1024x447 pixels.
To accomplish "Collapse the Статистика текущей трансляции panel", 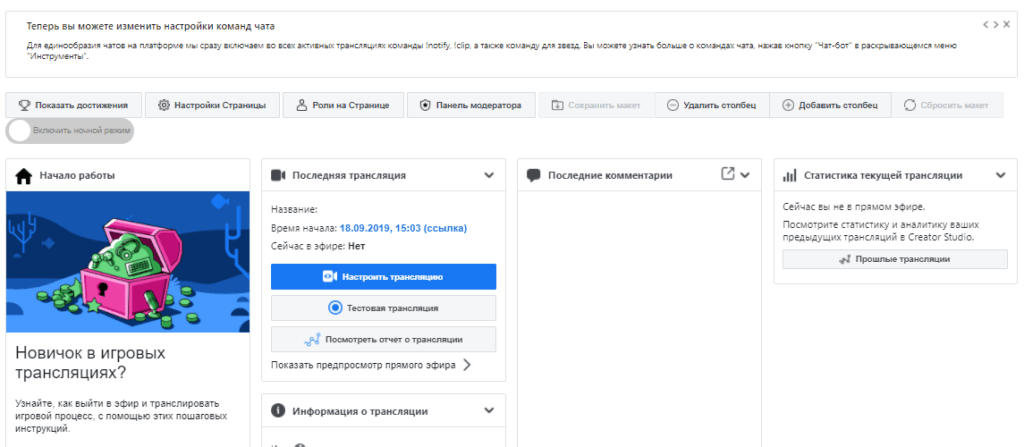I will click(1001, 175).
